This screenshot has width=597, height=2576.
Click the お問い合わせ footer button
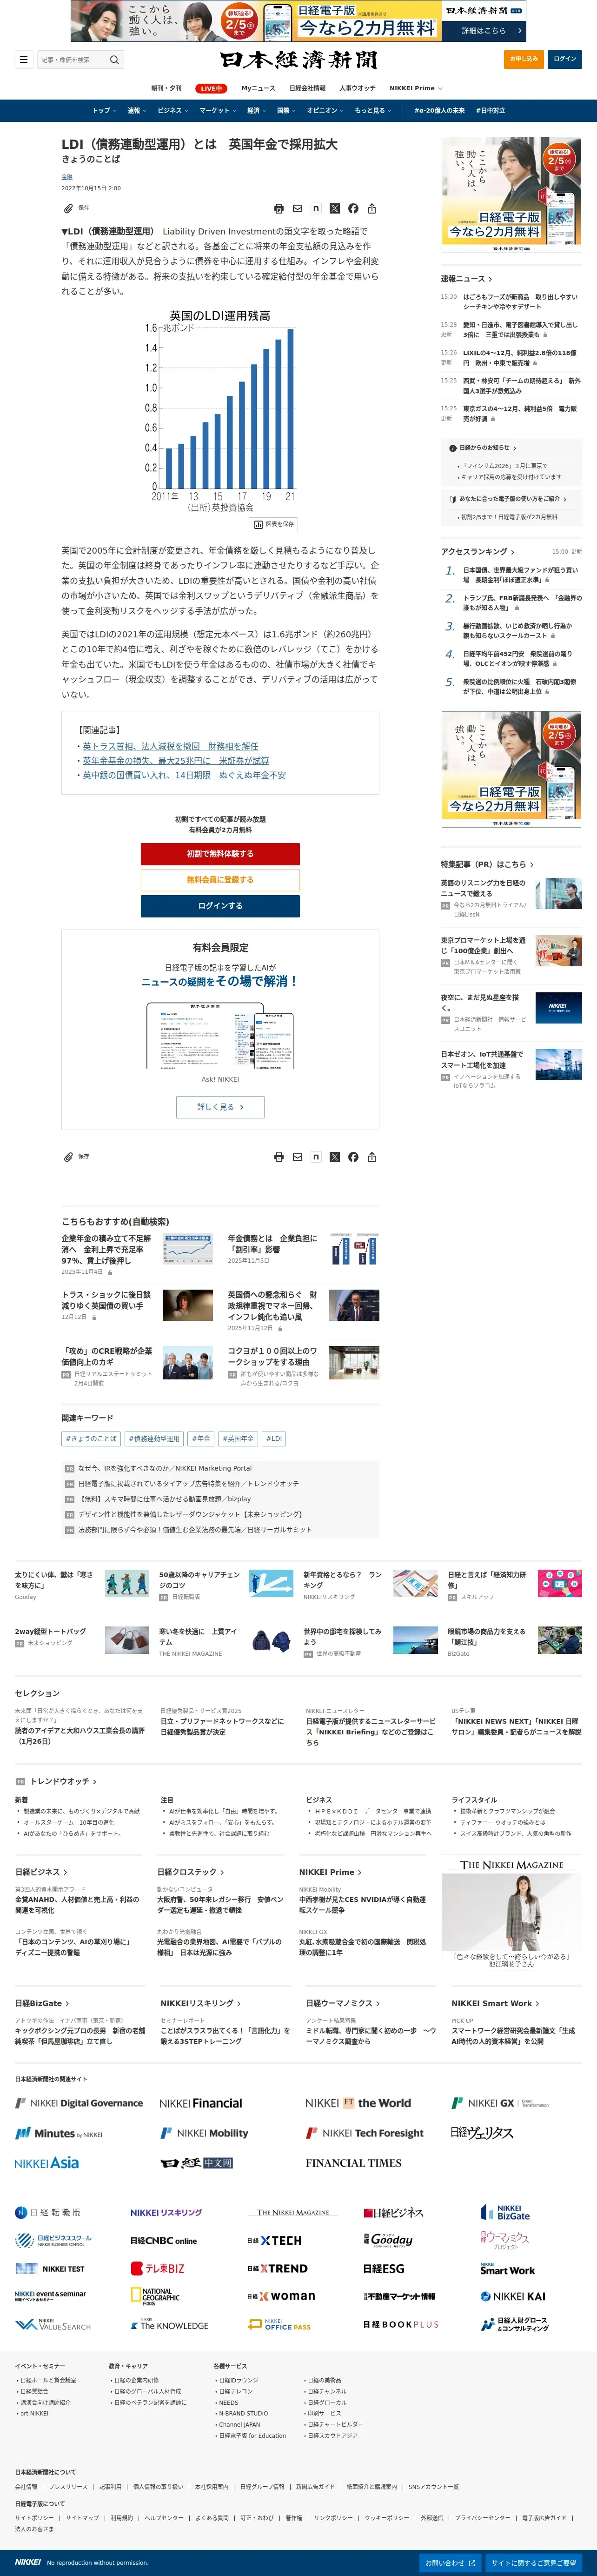(449, 2563)
